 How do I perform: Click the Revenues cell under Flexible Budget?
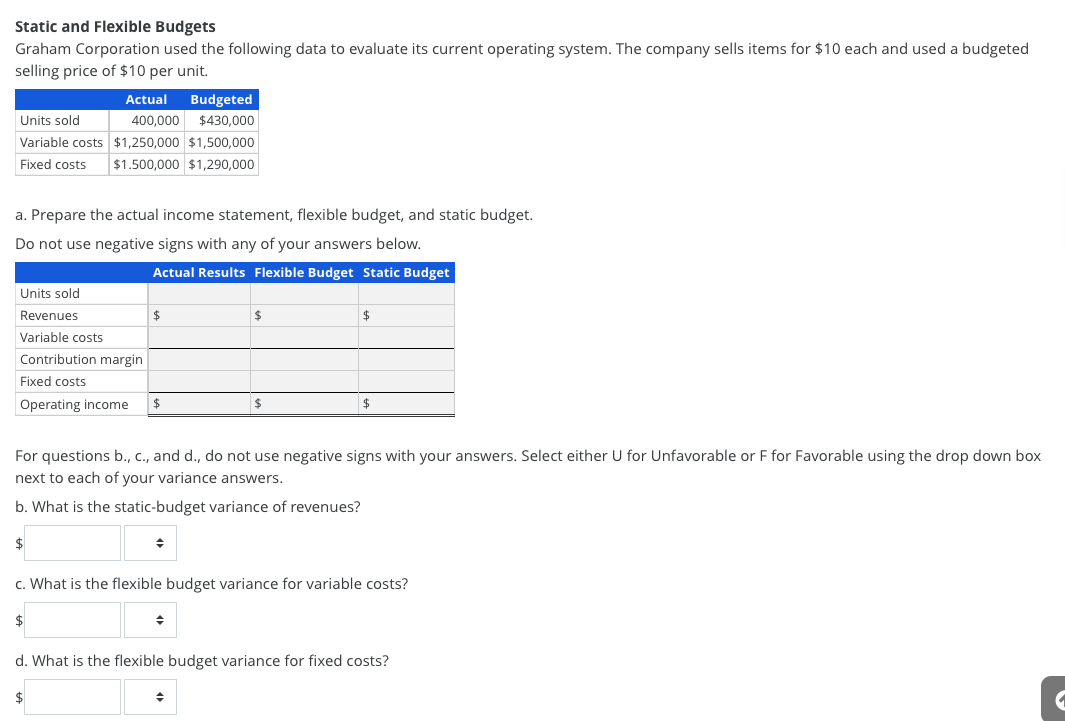pos(303,314)
